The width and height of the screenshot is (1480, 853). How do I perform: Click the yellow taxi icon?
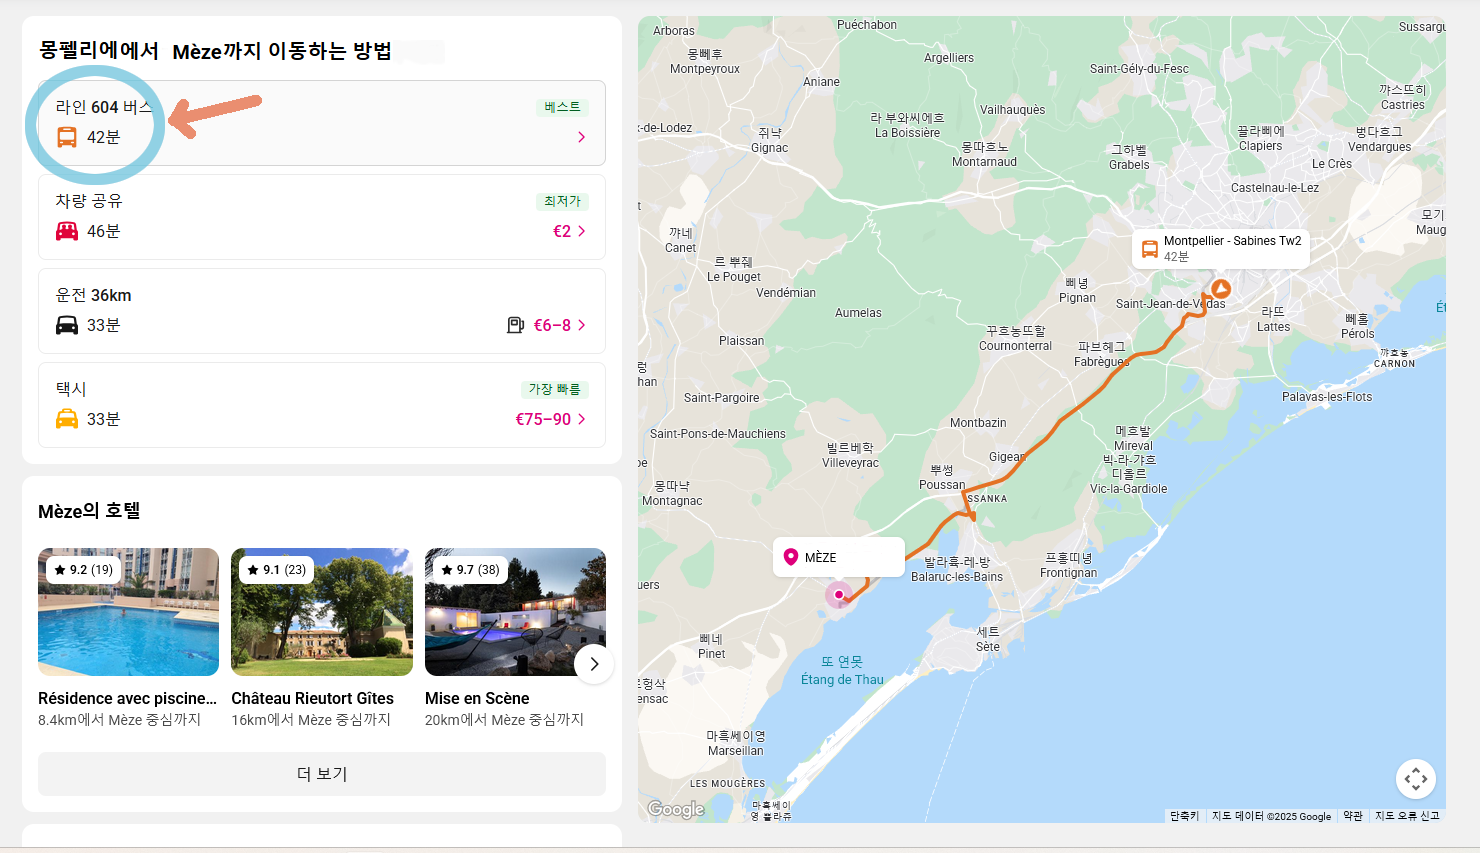point(67,419)
